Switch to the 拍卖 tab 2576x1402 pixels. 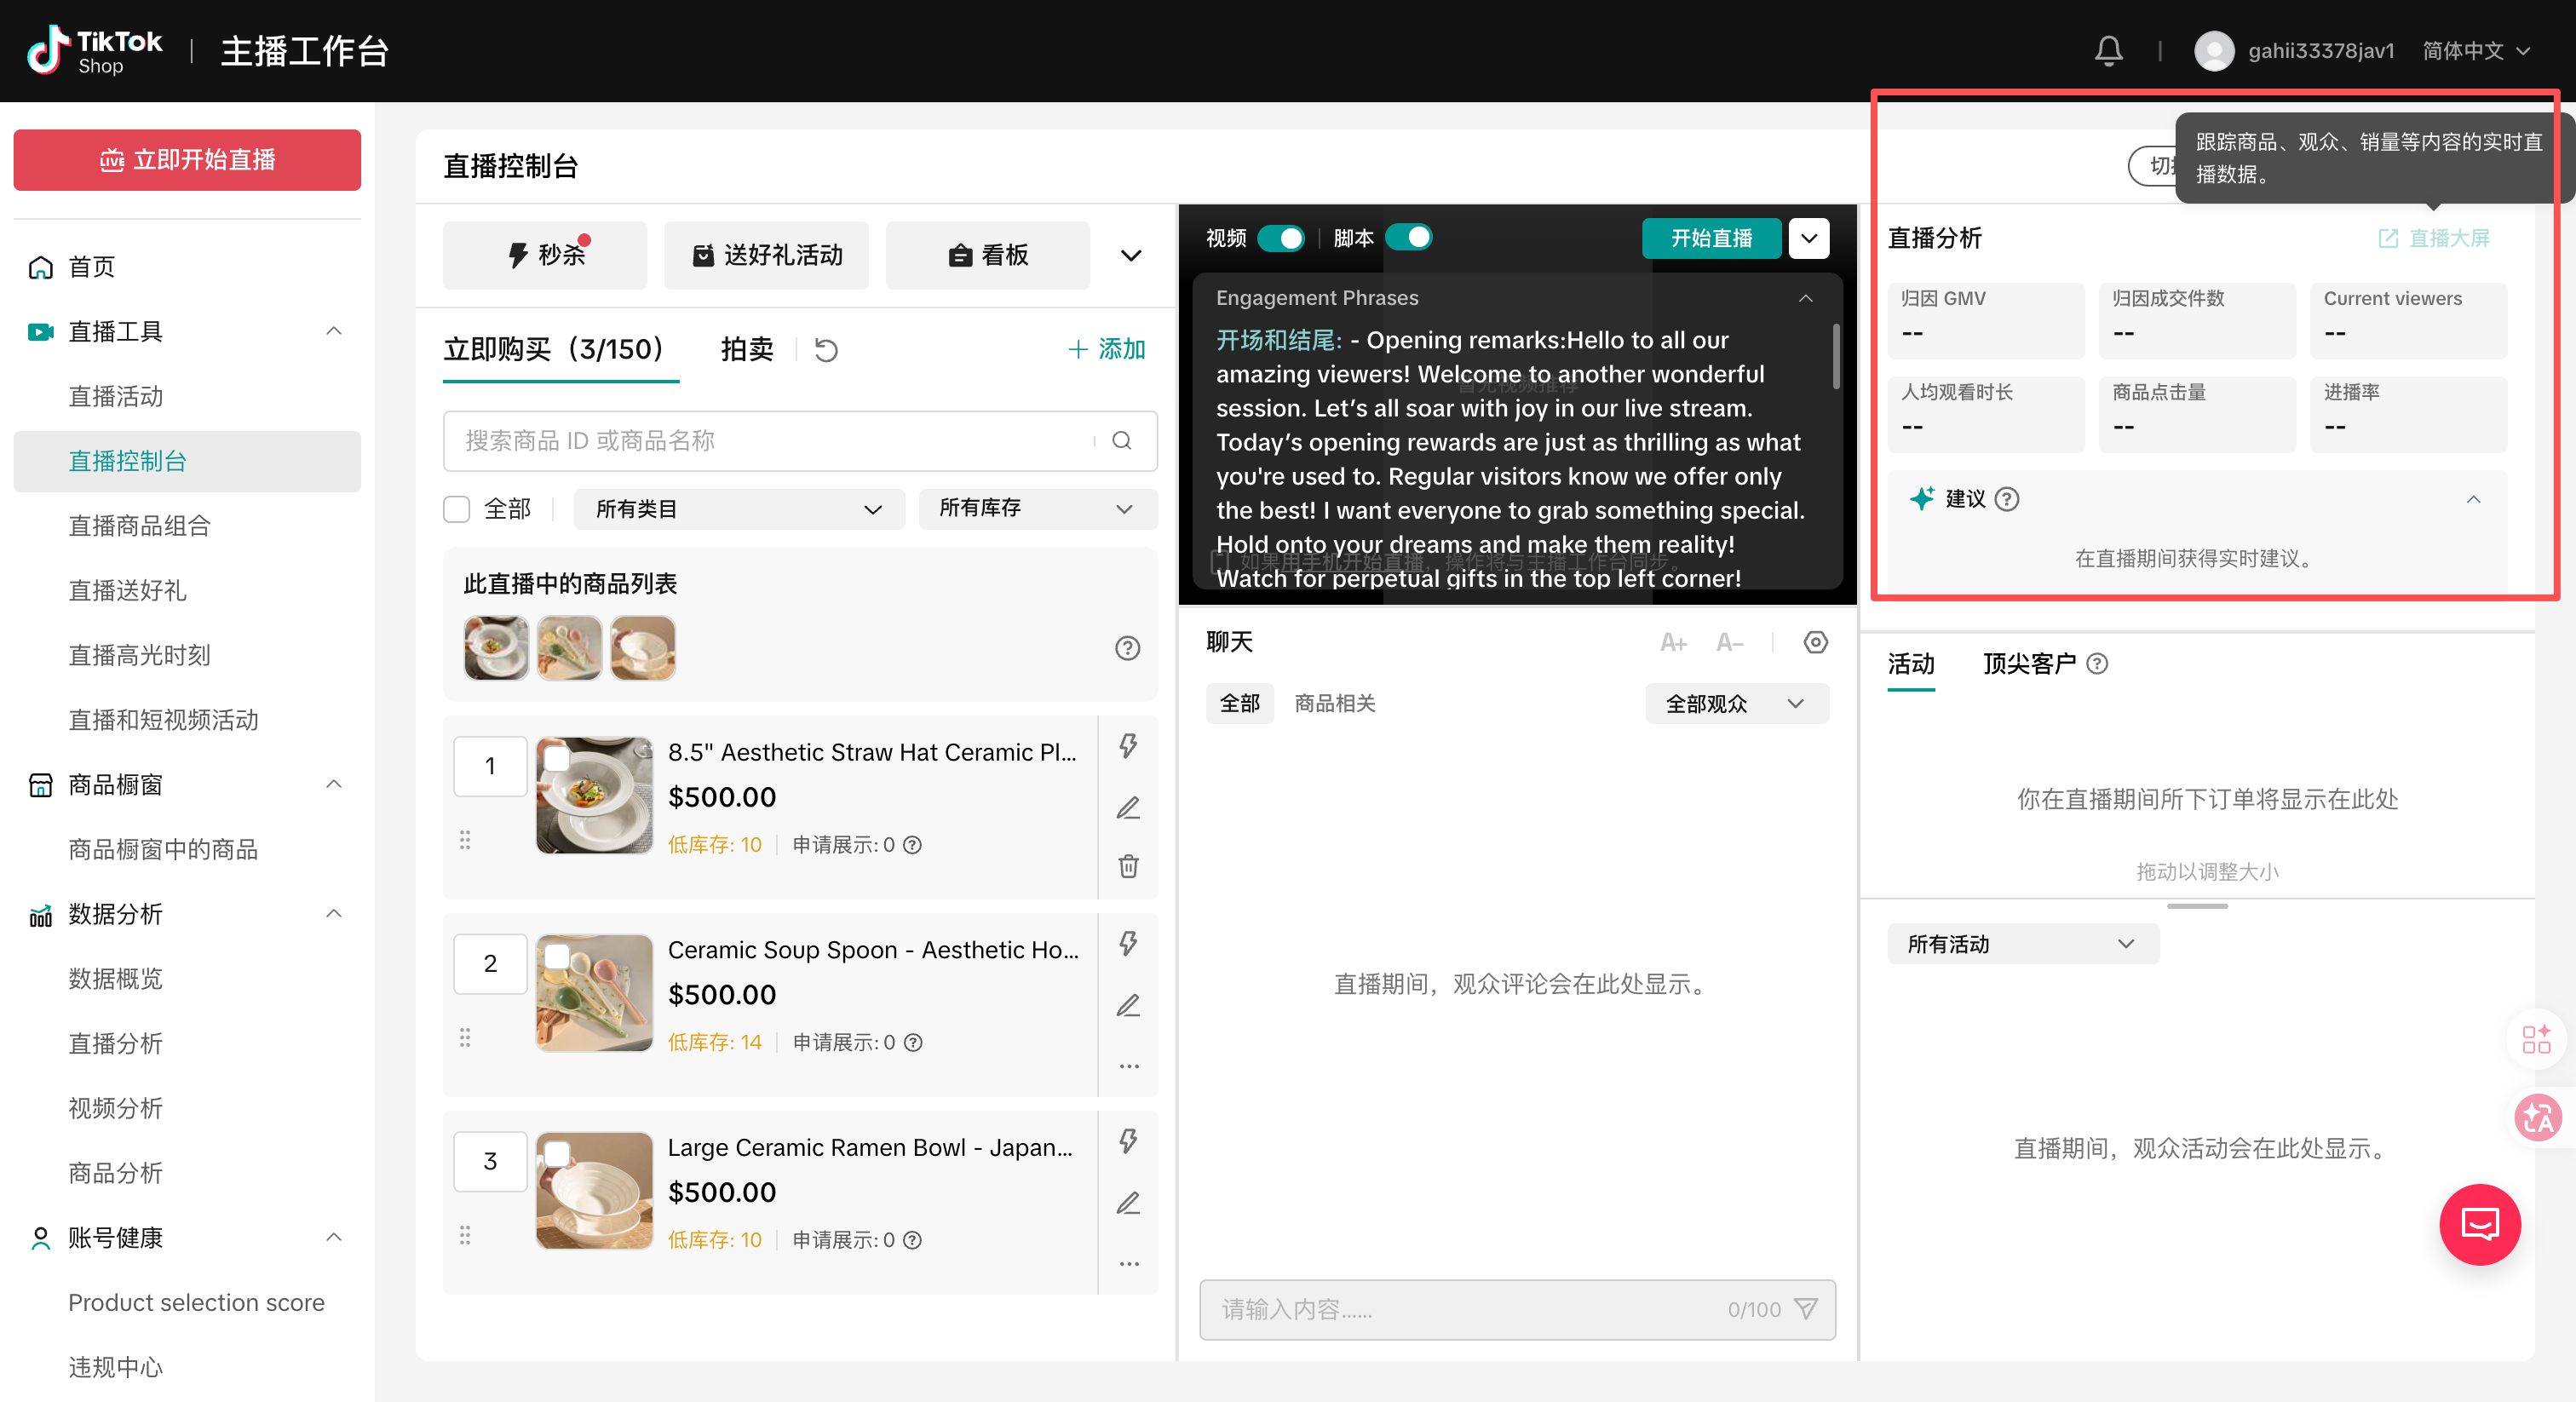747,349
